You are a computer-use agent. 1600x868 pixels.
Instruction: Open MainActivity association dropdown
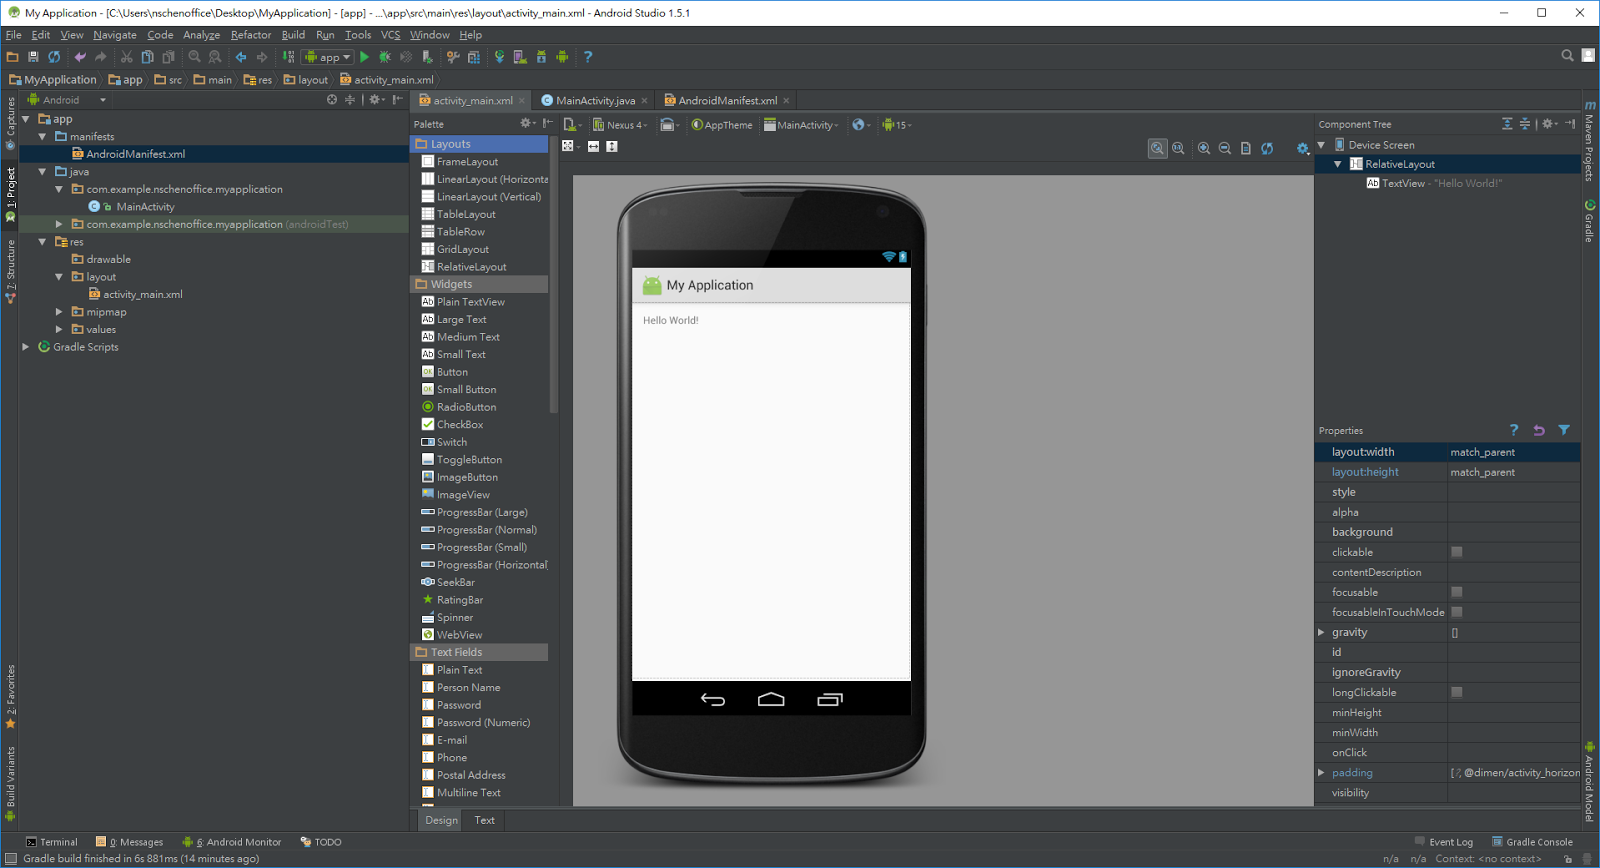(x=801, y=125)
